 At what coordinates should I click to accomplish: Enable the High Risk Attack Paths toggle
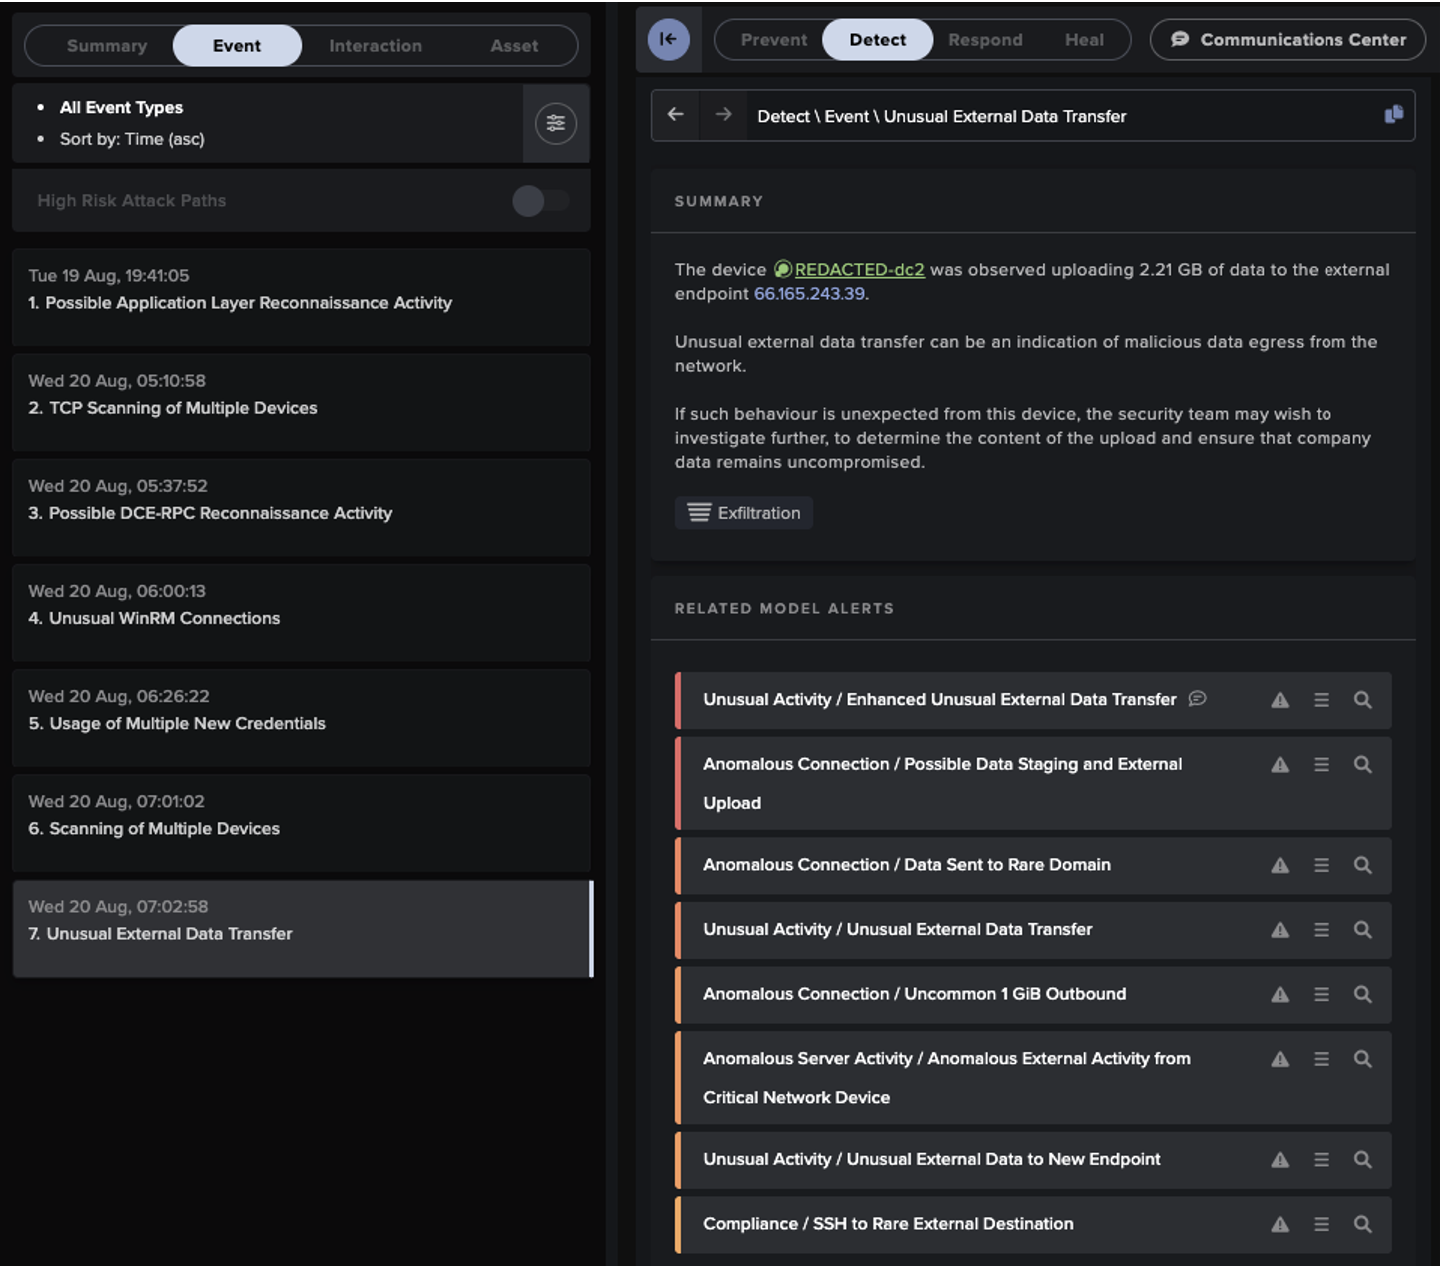click(540, 200)
